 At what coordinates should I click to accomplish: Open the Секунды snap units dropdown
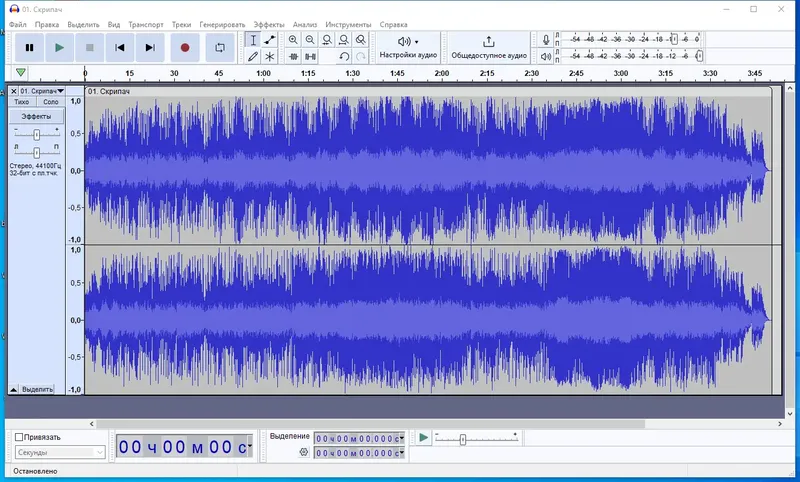pyautogui.click(x=60, y=452)
